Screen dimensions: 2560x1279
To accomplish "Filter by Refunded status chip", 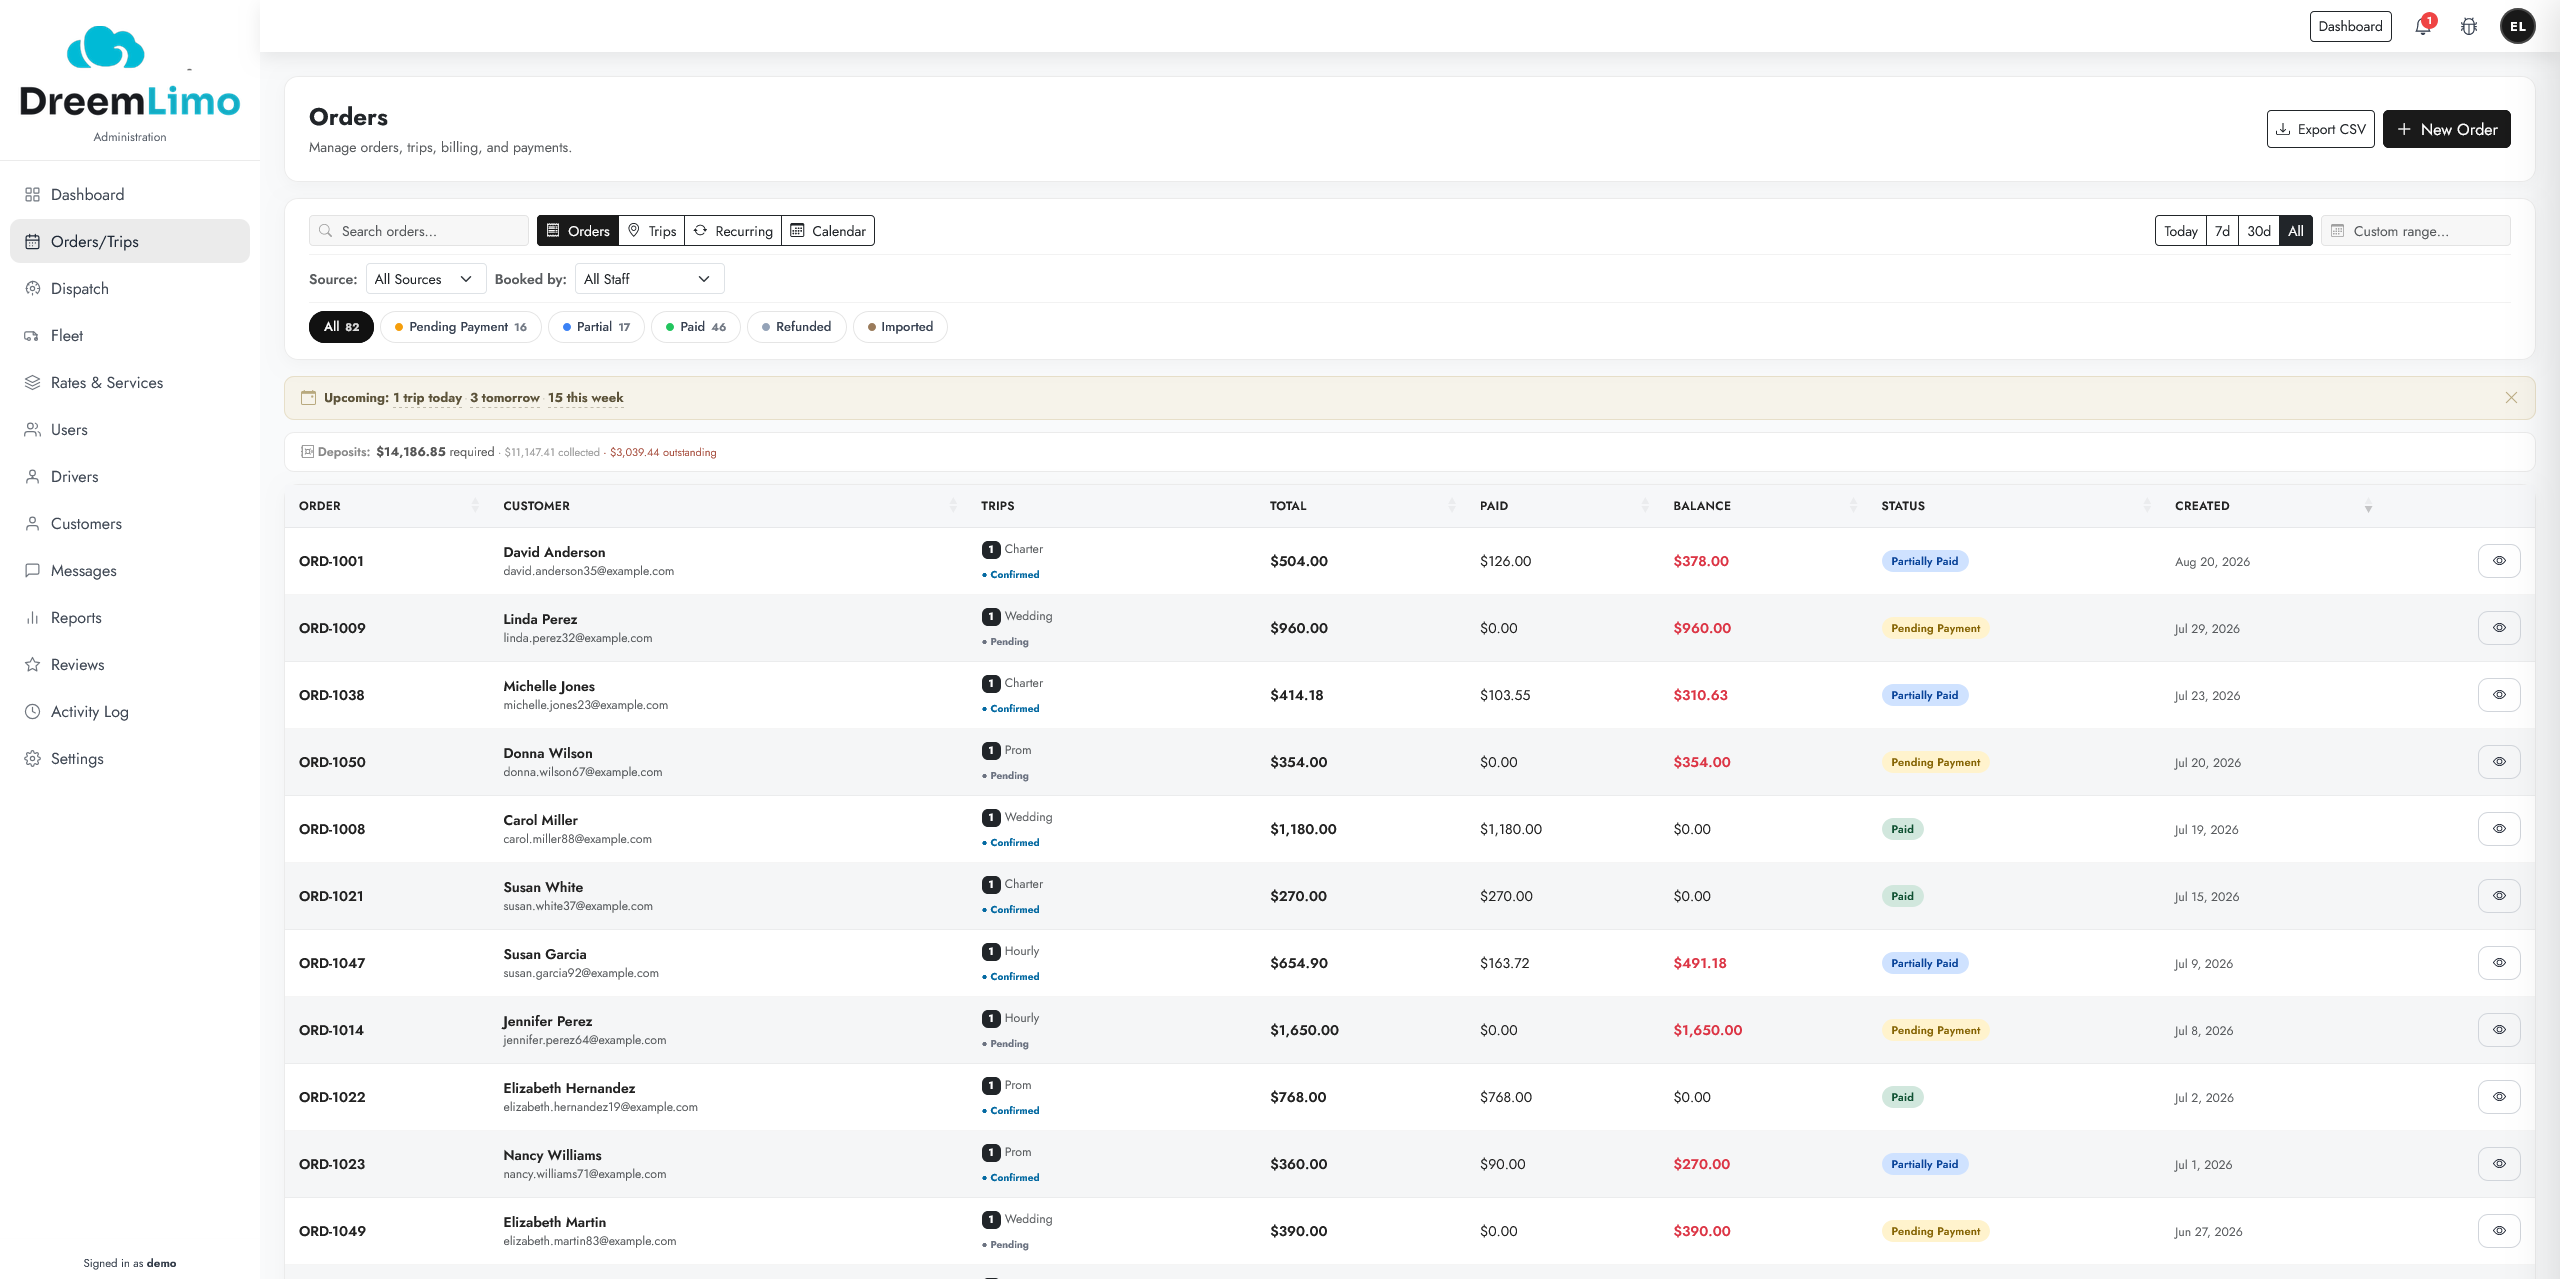I will [x=796, y=327].
